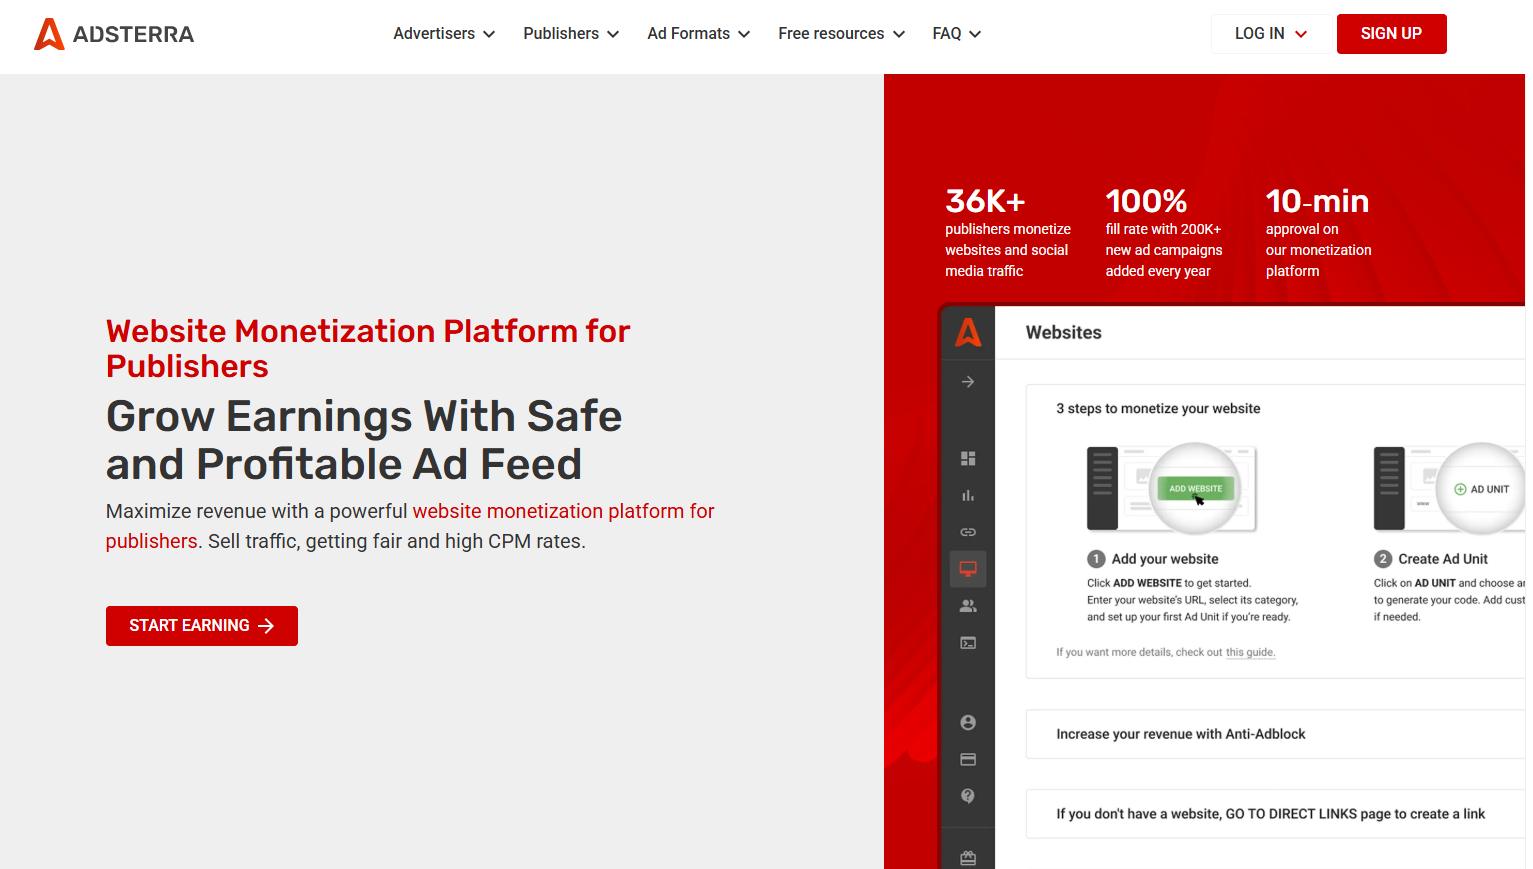Click the payments card icon in sidebar

pos(968,760)
